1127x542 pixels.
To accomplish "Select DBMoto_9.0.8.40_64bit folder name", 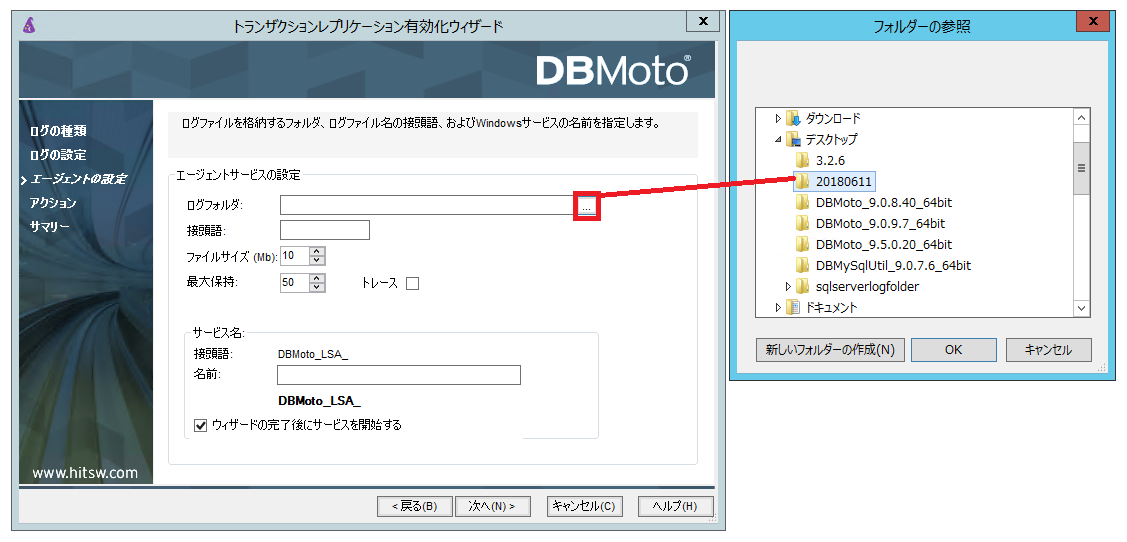I will pos(884,203).
